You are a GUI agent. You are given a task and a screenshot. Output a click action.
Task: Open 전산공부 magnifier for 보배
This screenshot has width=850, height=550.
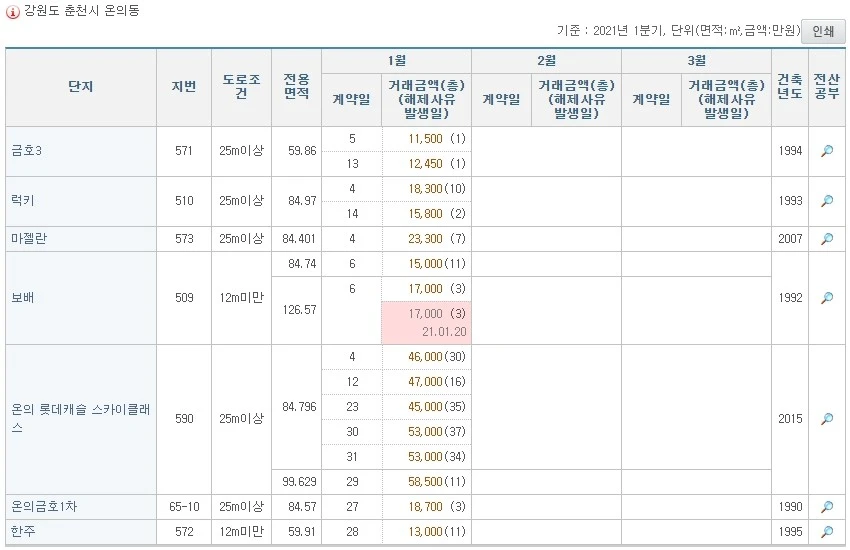coord(827,298)
